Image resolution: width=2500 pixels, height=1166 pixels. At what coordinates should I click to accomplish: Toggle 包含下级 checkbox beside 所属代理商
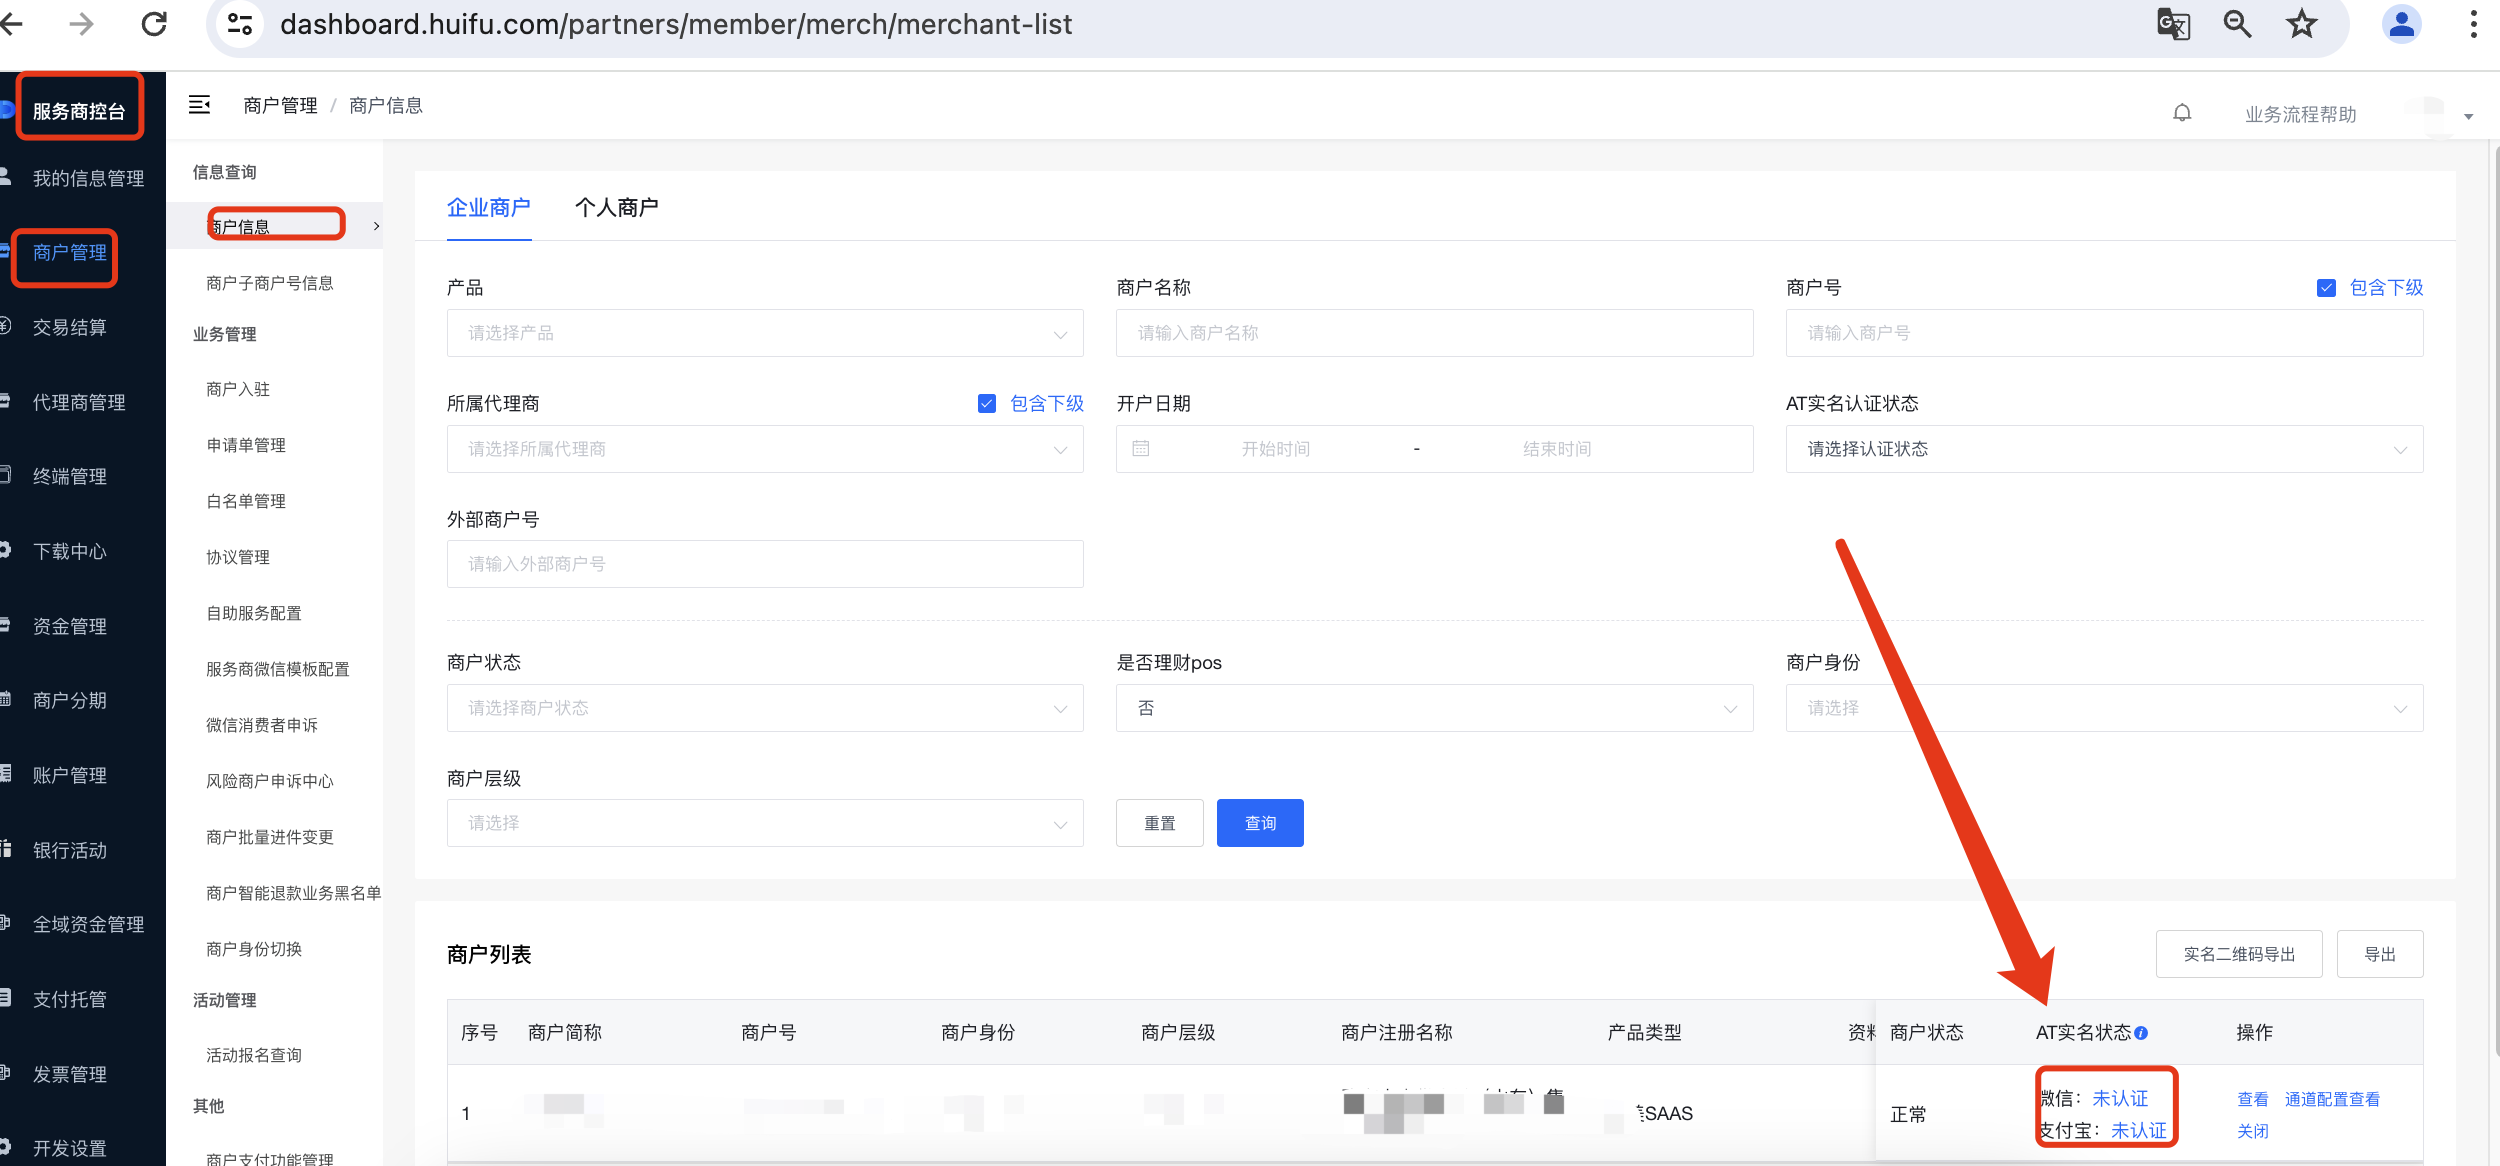click(x=987, y=404)
